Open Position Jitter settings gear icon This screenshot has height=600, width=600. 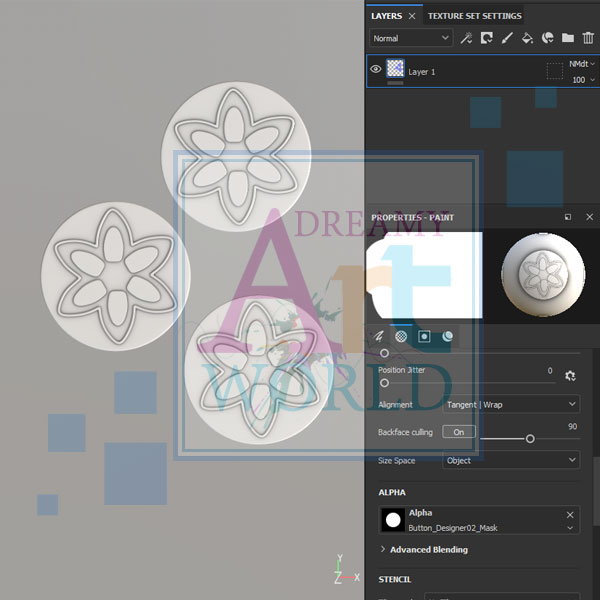click(570, 376)
